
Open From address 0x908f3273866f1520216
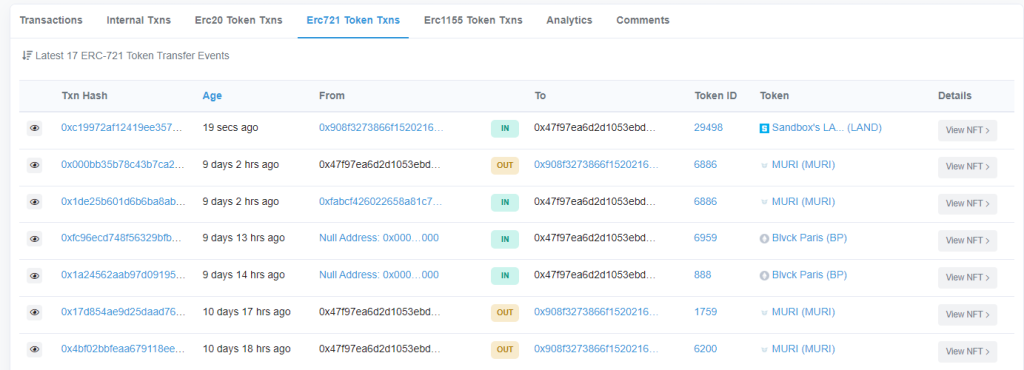(381, 128)
